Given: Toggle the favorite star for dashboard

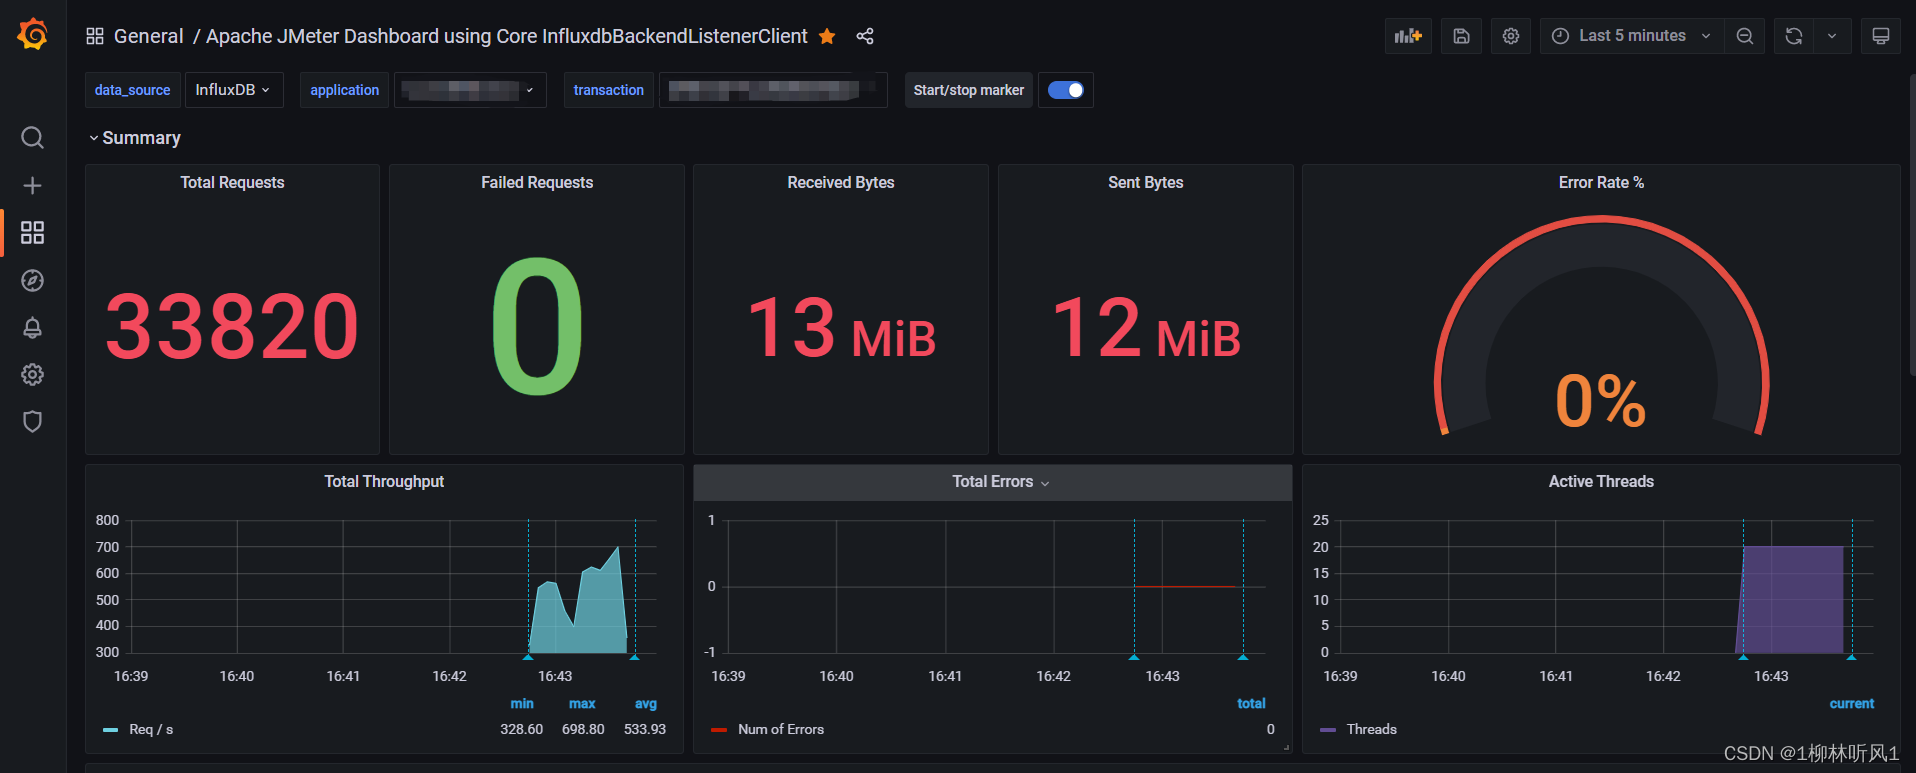Looking at the screenshot, I should pyautogui.click(x=827, y=36).
